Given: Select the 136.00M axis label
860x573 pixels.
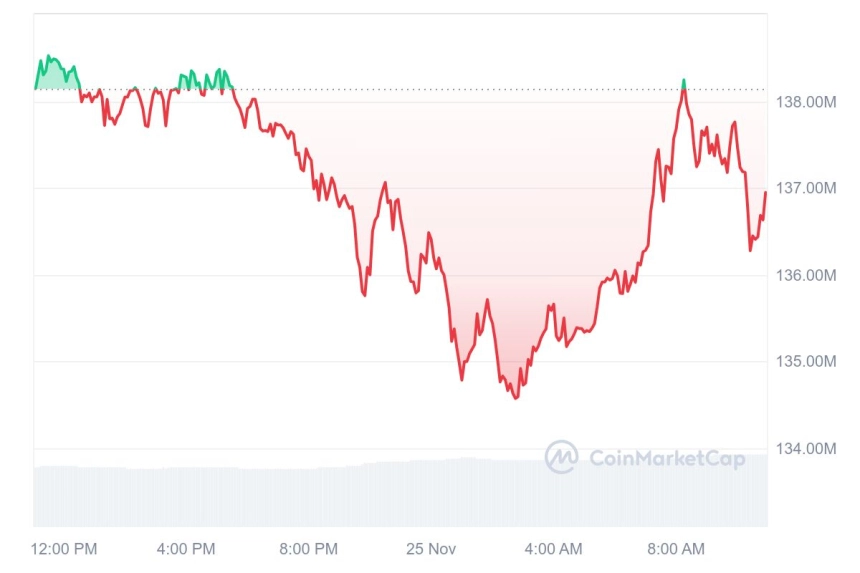Looking at the screenshot, I should point(805,275).
